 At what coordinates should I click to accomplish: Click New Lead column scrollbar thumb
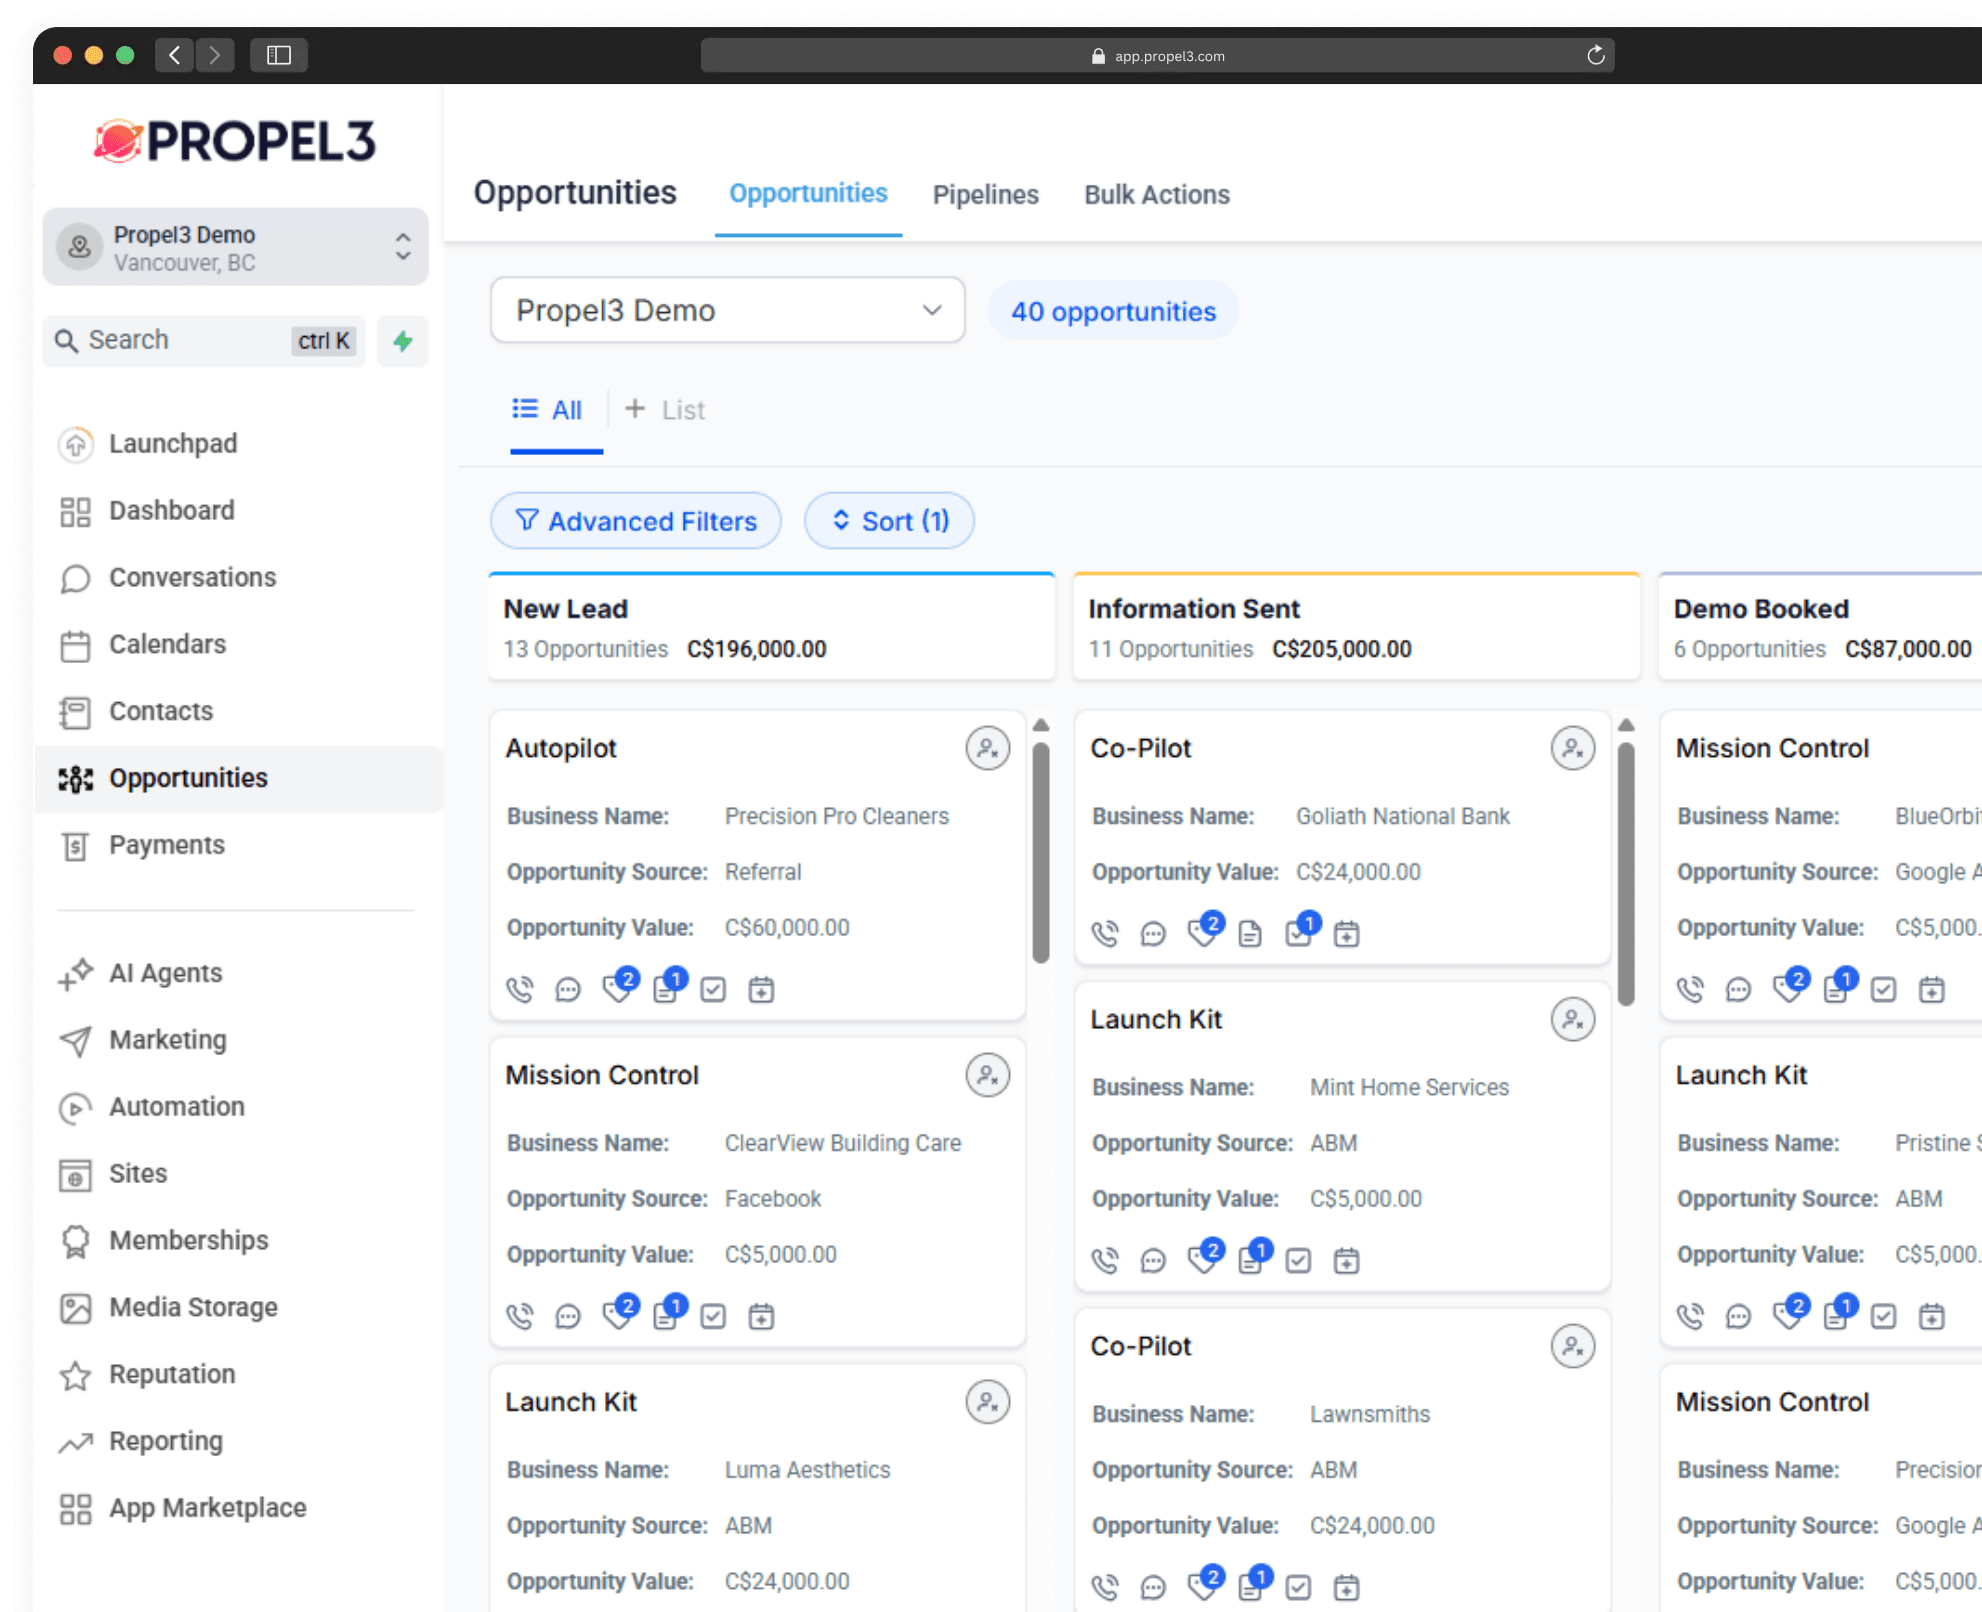click(1041, 852)
